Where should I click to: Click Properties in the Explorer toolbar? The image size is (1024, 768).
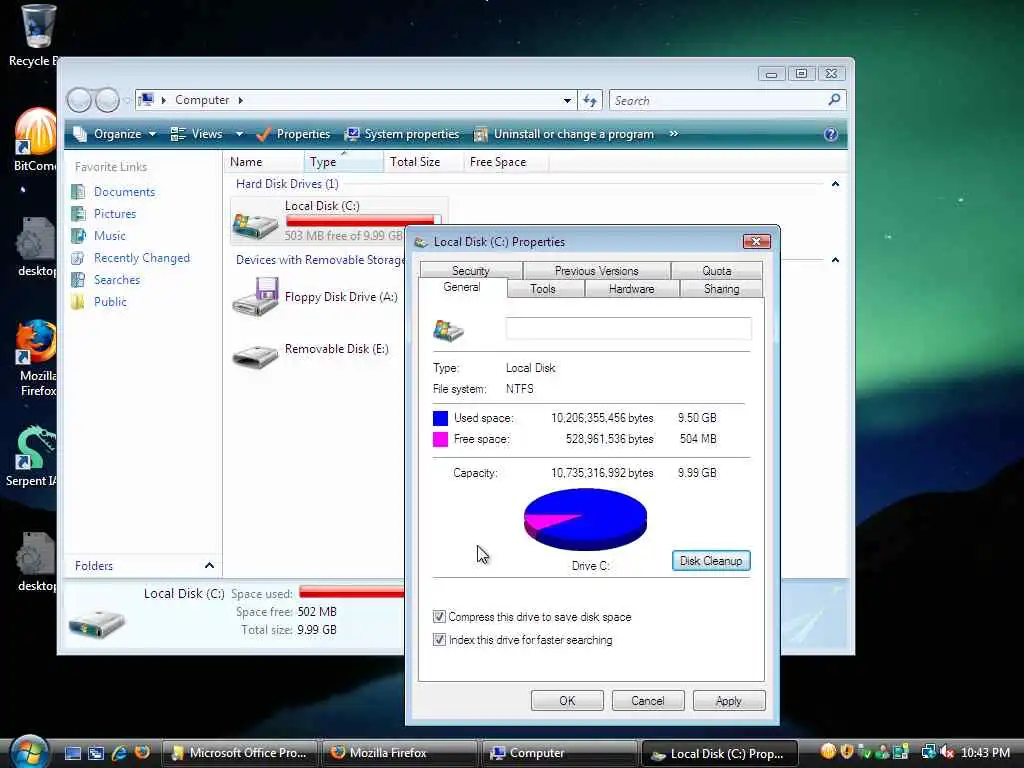click(294, 134)
